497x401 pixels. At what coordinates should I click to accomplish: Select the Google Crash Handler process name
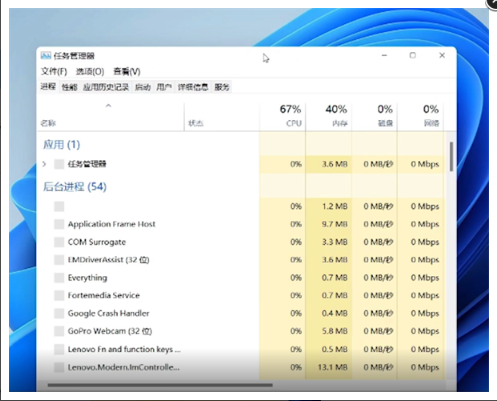[x=109, y=313]
